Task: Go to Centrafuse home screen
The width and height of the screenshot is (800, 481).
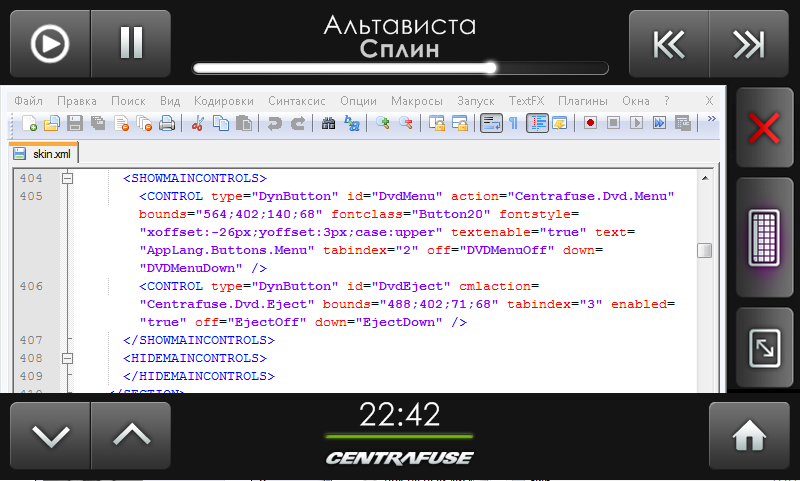Action: 749,436
